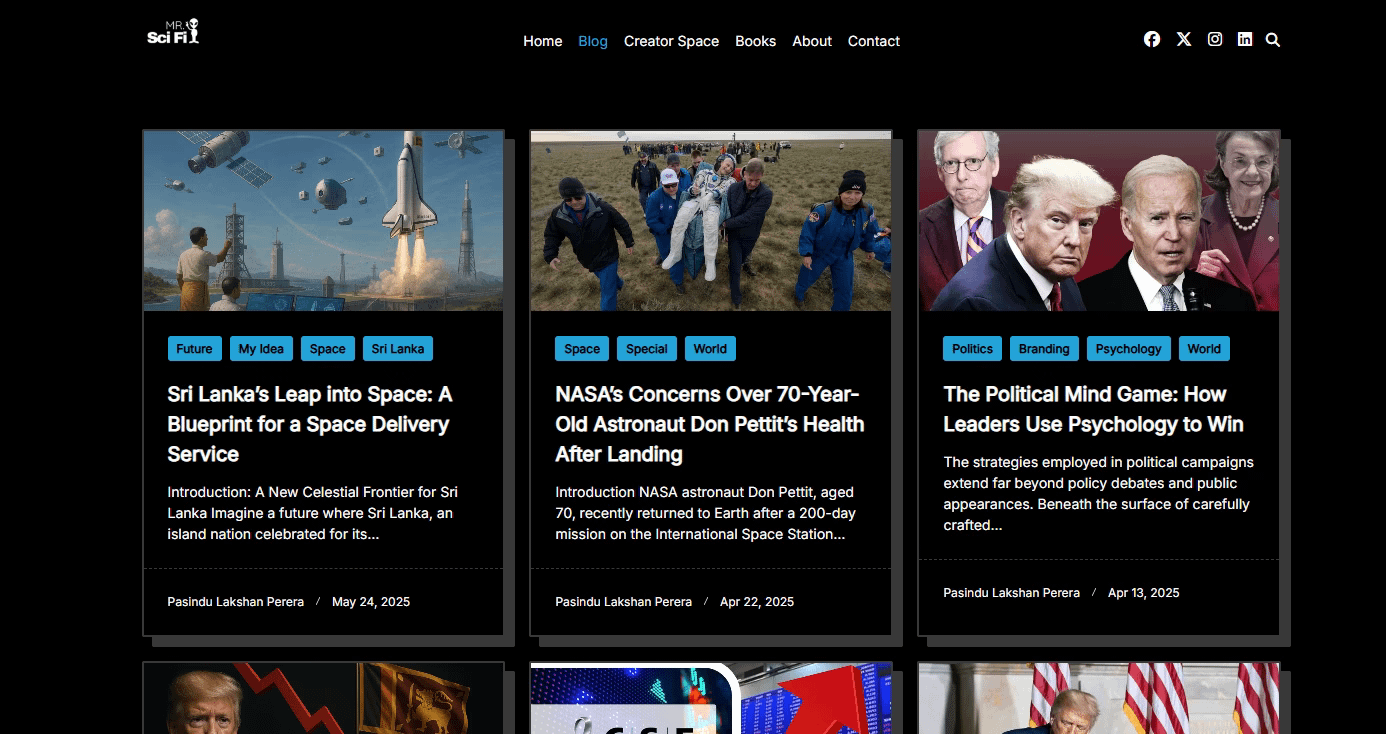This screenshot has width=1386, height=734.
Task: Open the NASA astronaut landing photo thumbnail
Action: point(710,221)
